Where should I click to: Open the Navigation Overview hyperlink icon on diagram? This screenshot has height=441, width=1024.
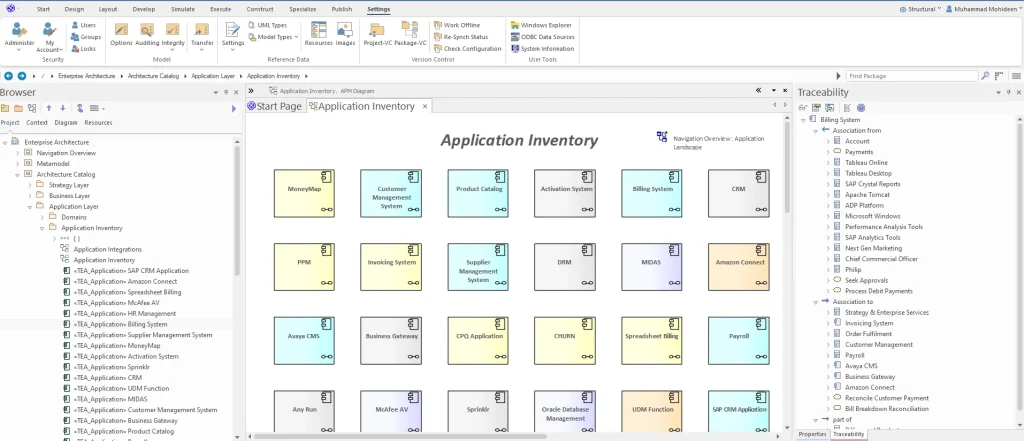pyautogui.click(x=662, y=137)
